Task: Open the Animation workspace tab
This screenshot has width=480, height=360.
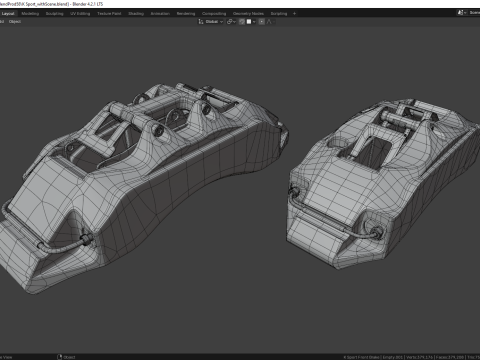Action: pos(160,14)
